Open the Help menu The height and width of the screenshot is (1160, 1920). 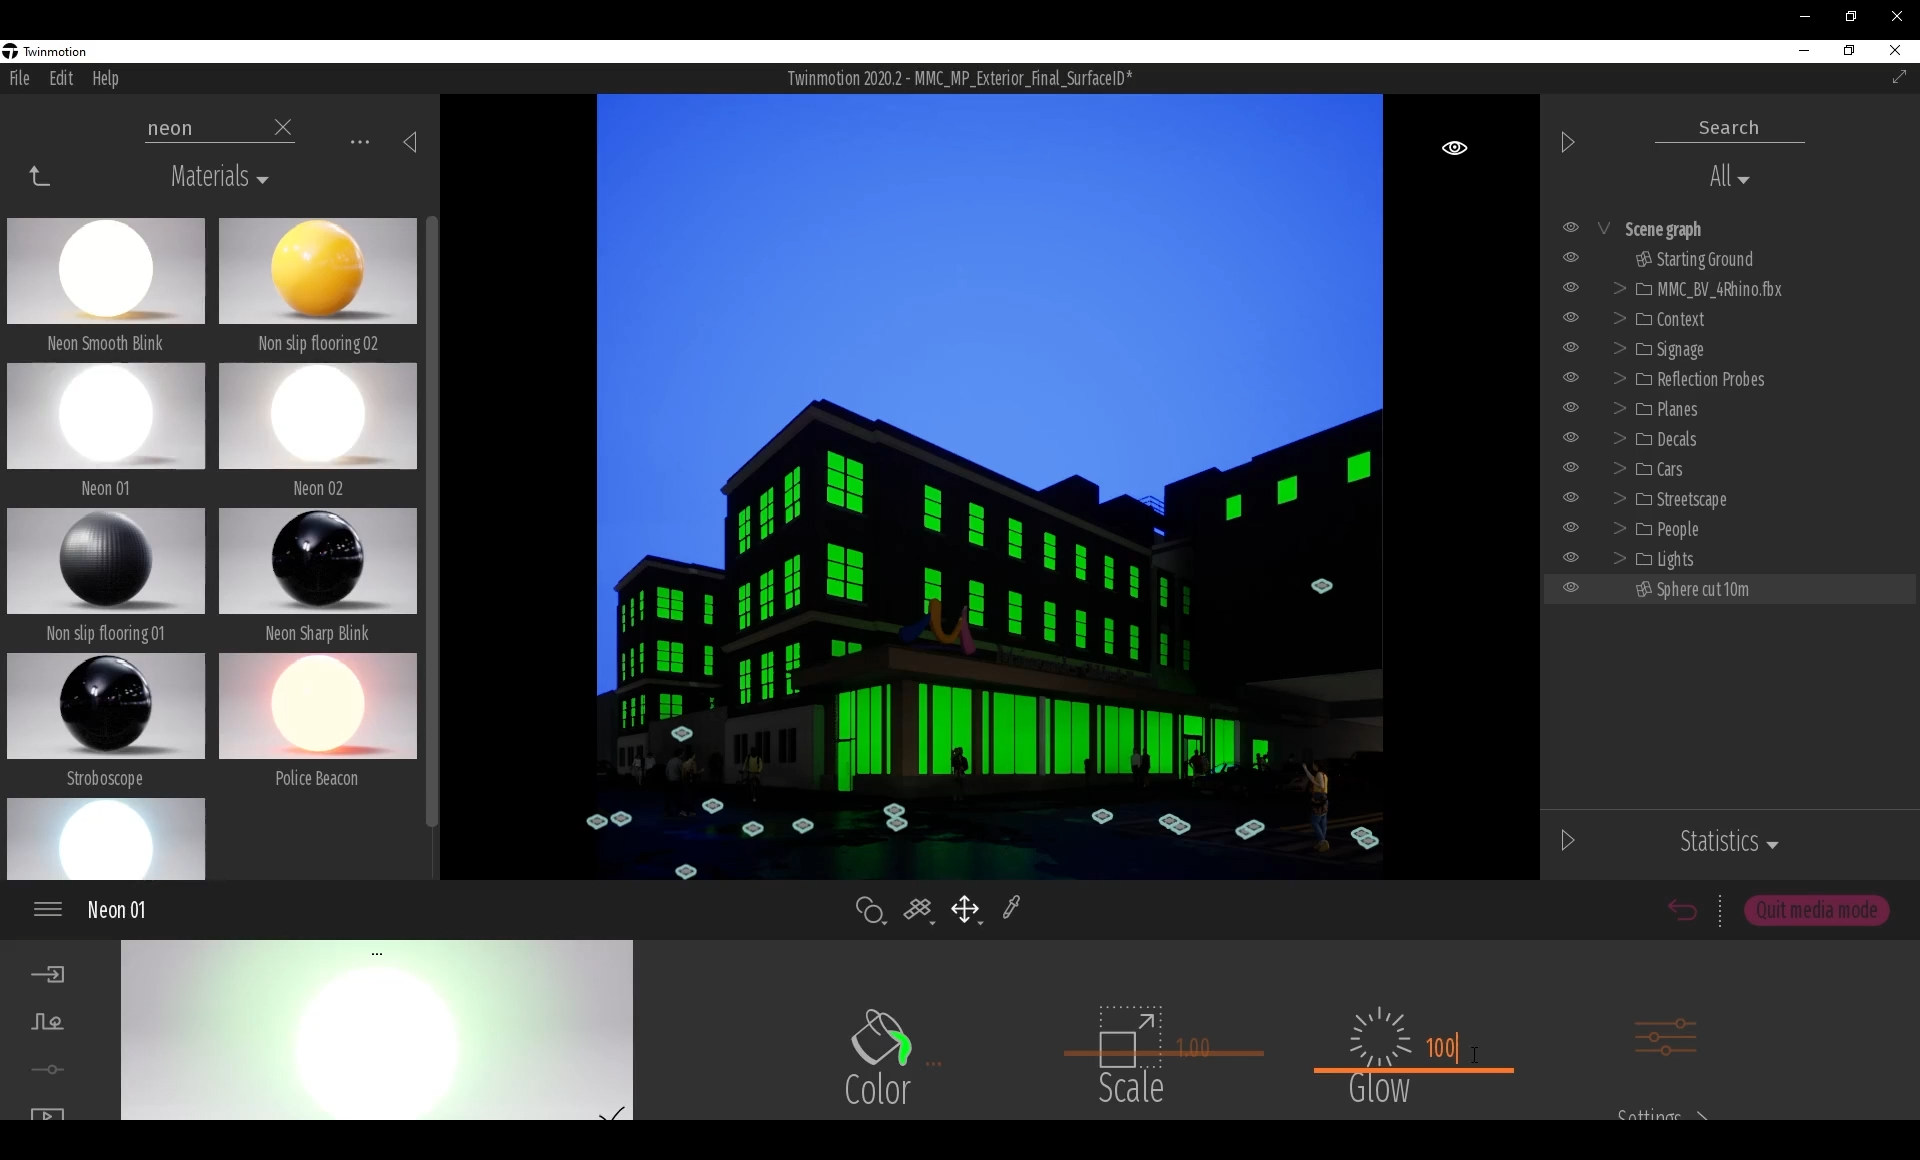click(105, 79)
